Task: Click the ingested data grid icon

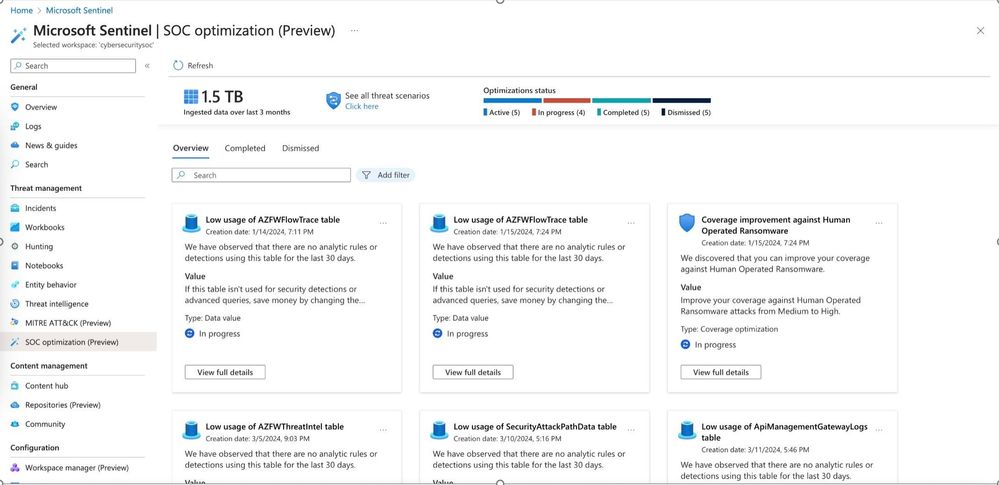Action: tap(190, 97)
